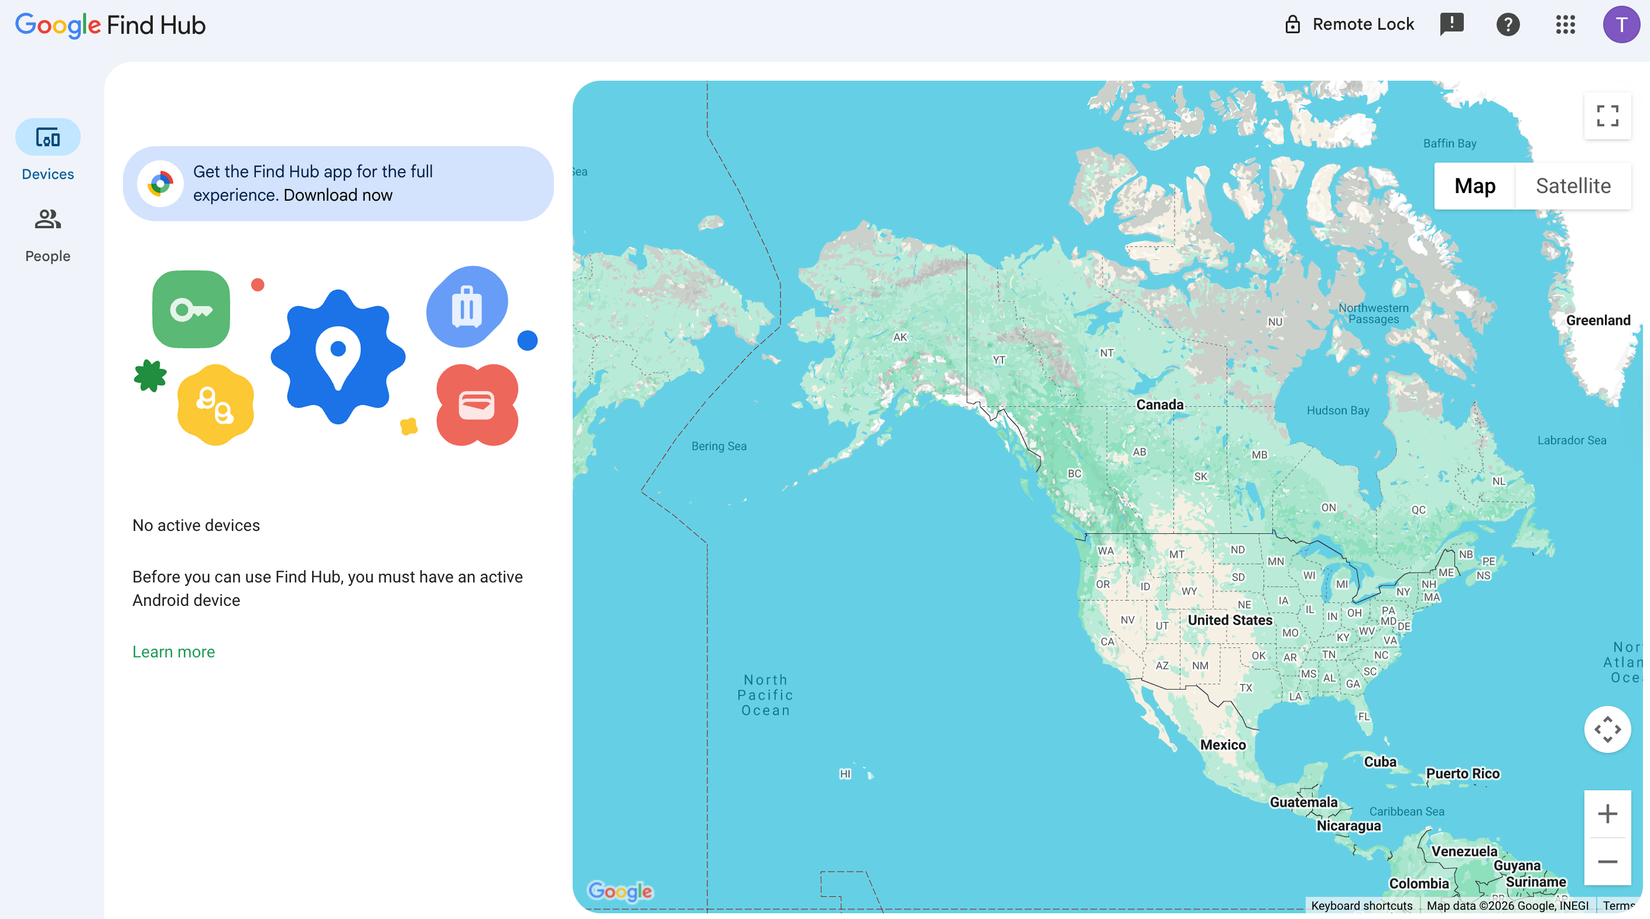Screen dimensions: 1650x919
Task: Select the Map view toggle
Action: 1474,186
